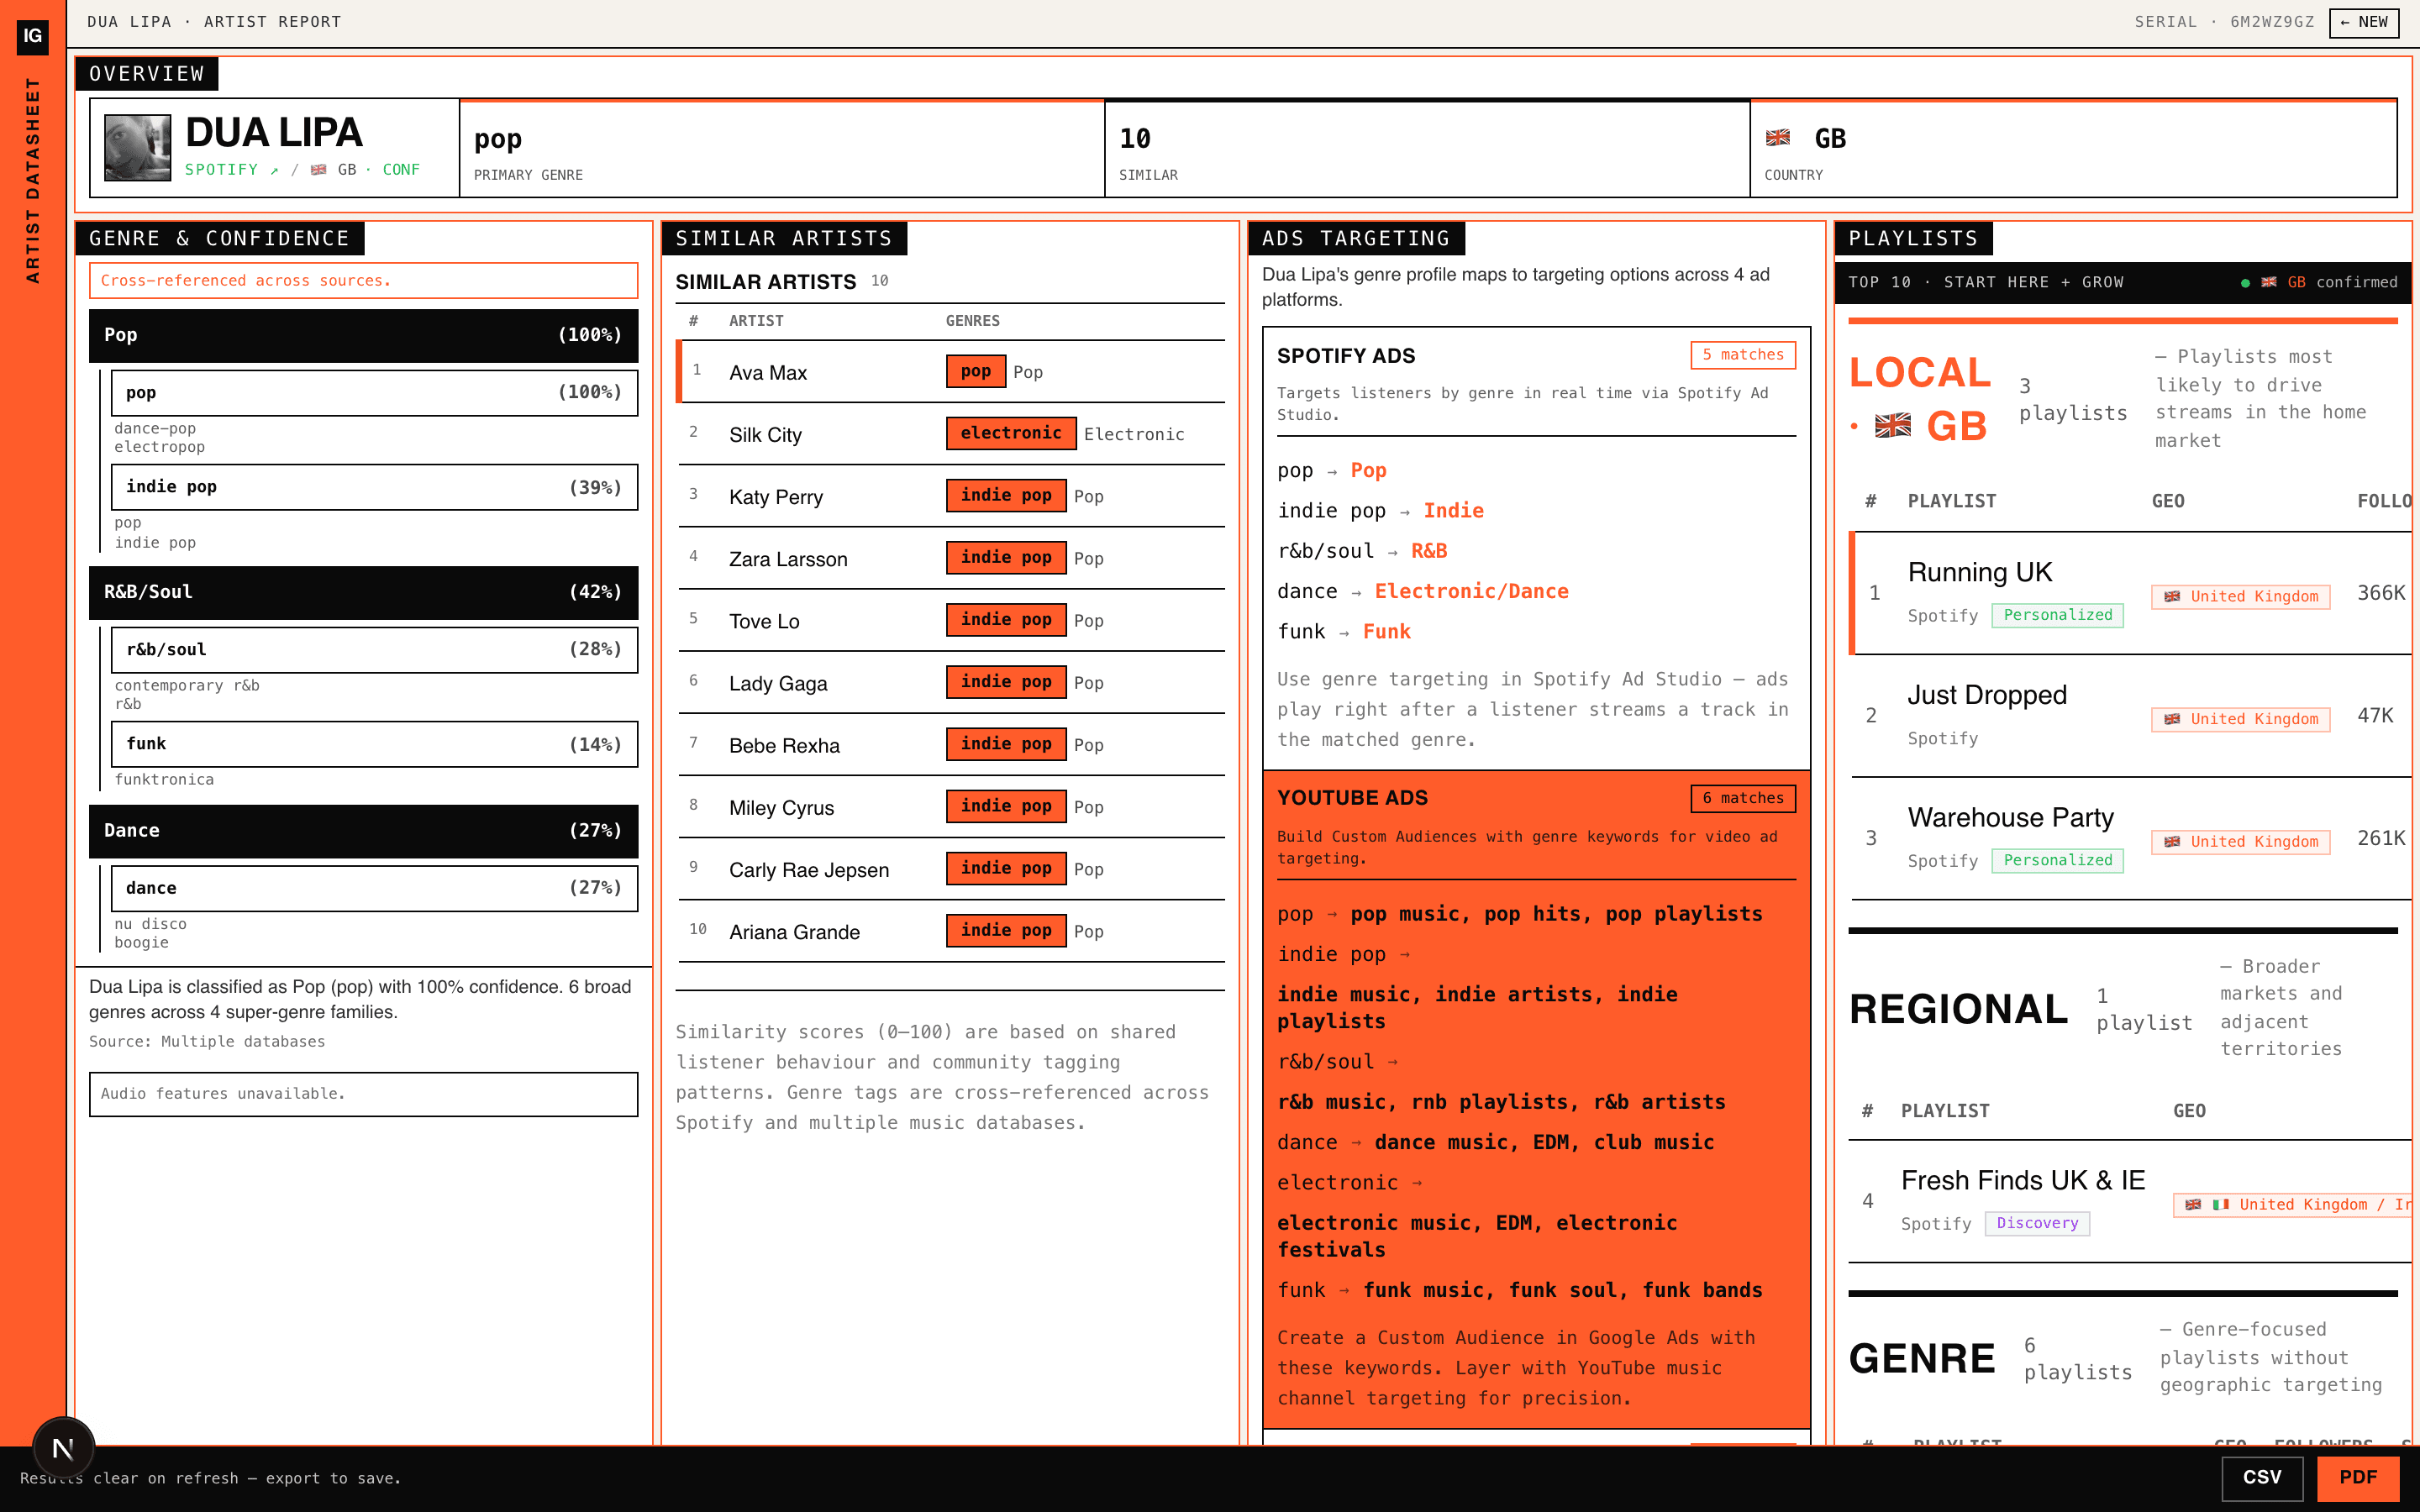Click the UK flag beside LOCAL GB
The image size is (2420, 1512).
pyautogui.click(x=1892, y=426)
